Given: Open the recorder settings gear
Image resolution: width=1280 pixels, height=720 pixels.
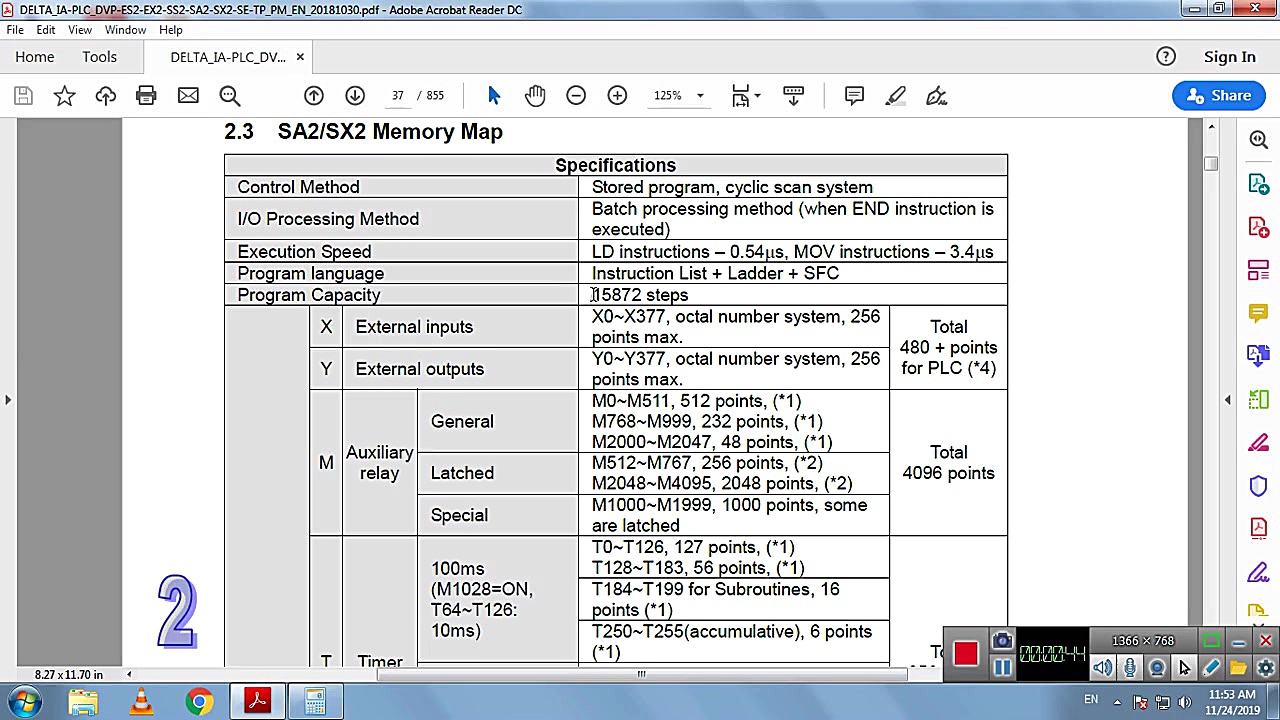Looking at the screenshot, I should [x=1265, y=668].
